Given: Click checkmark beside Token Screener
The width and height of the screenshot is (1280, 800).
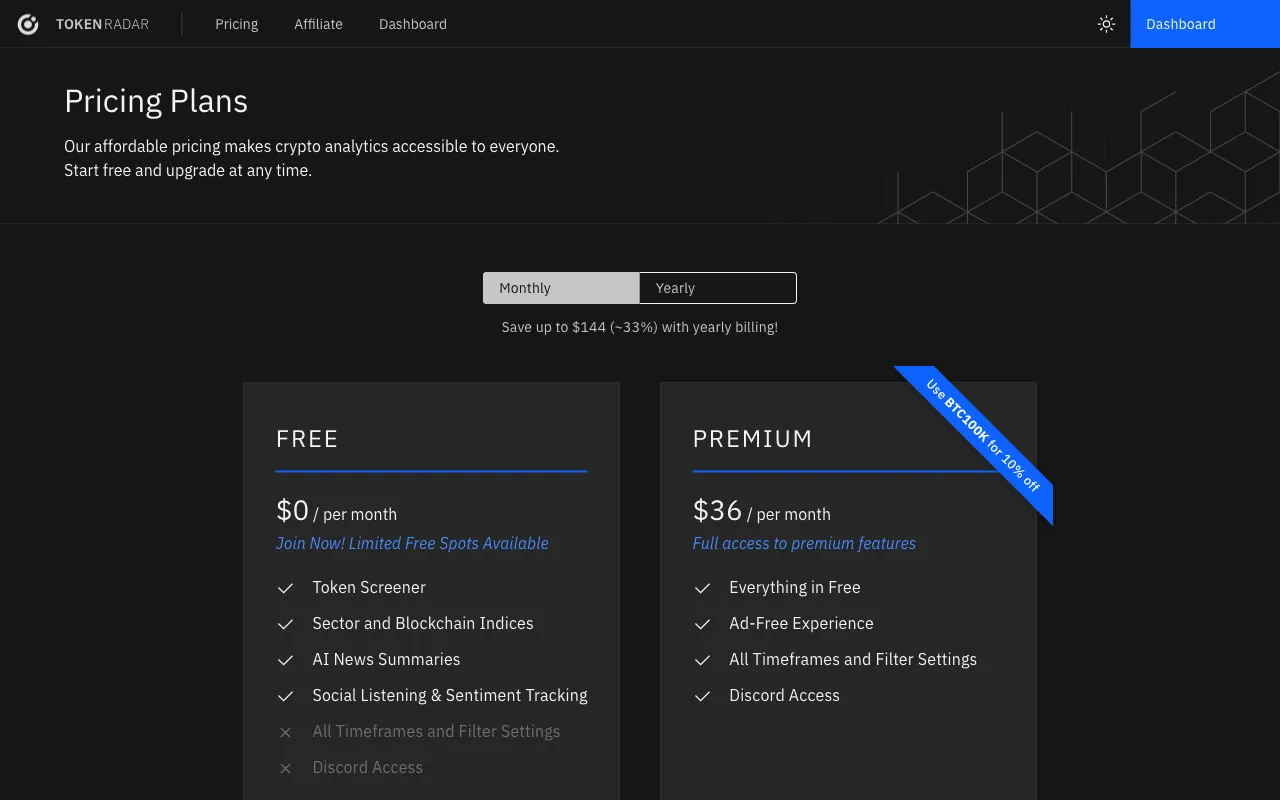Looking at the screenshot, I should [285, 588].
